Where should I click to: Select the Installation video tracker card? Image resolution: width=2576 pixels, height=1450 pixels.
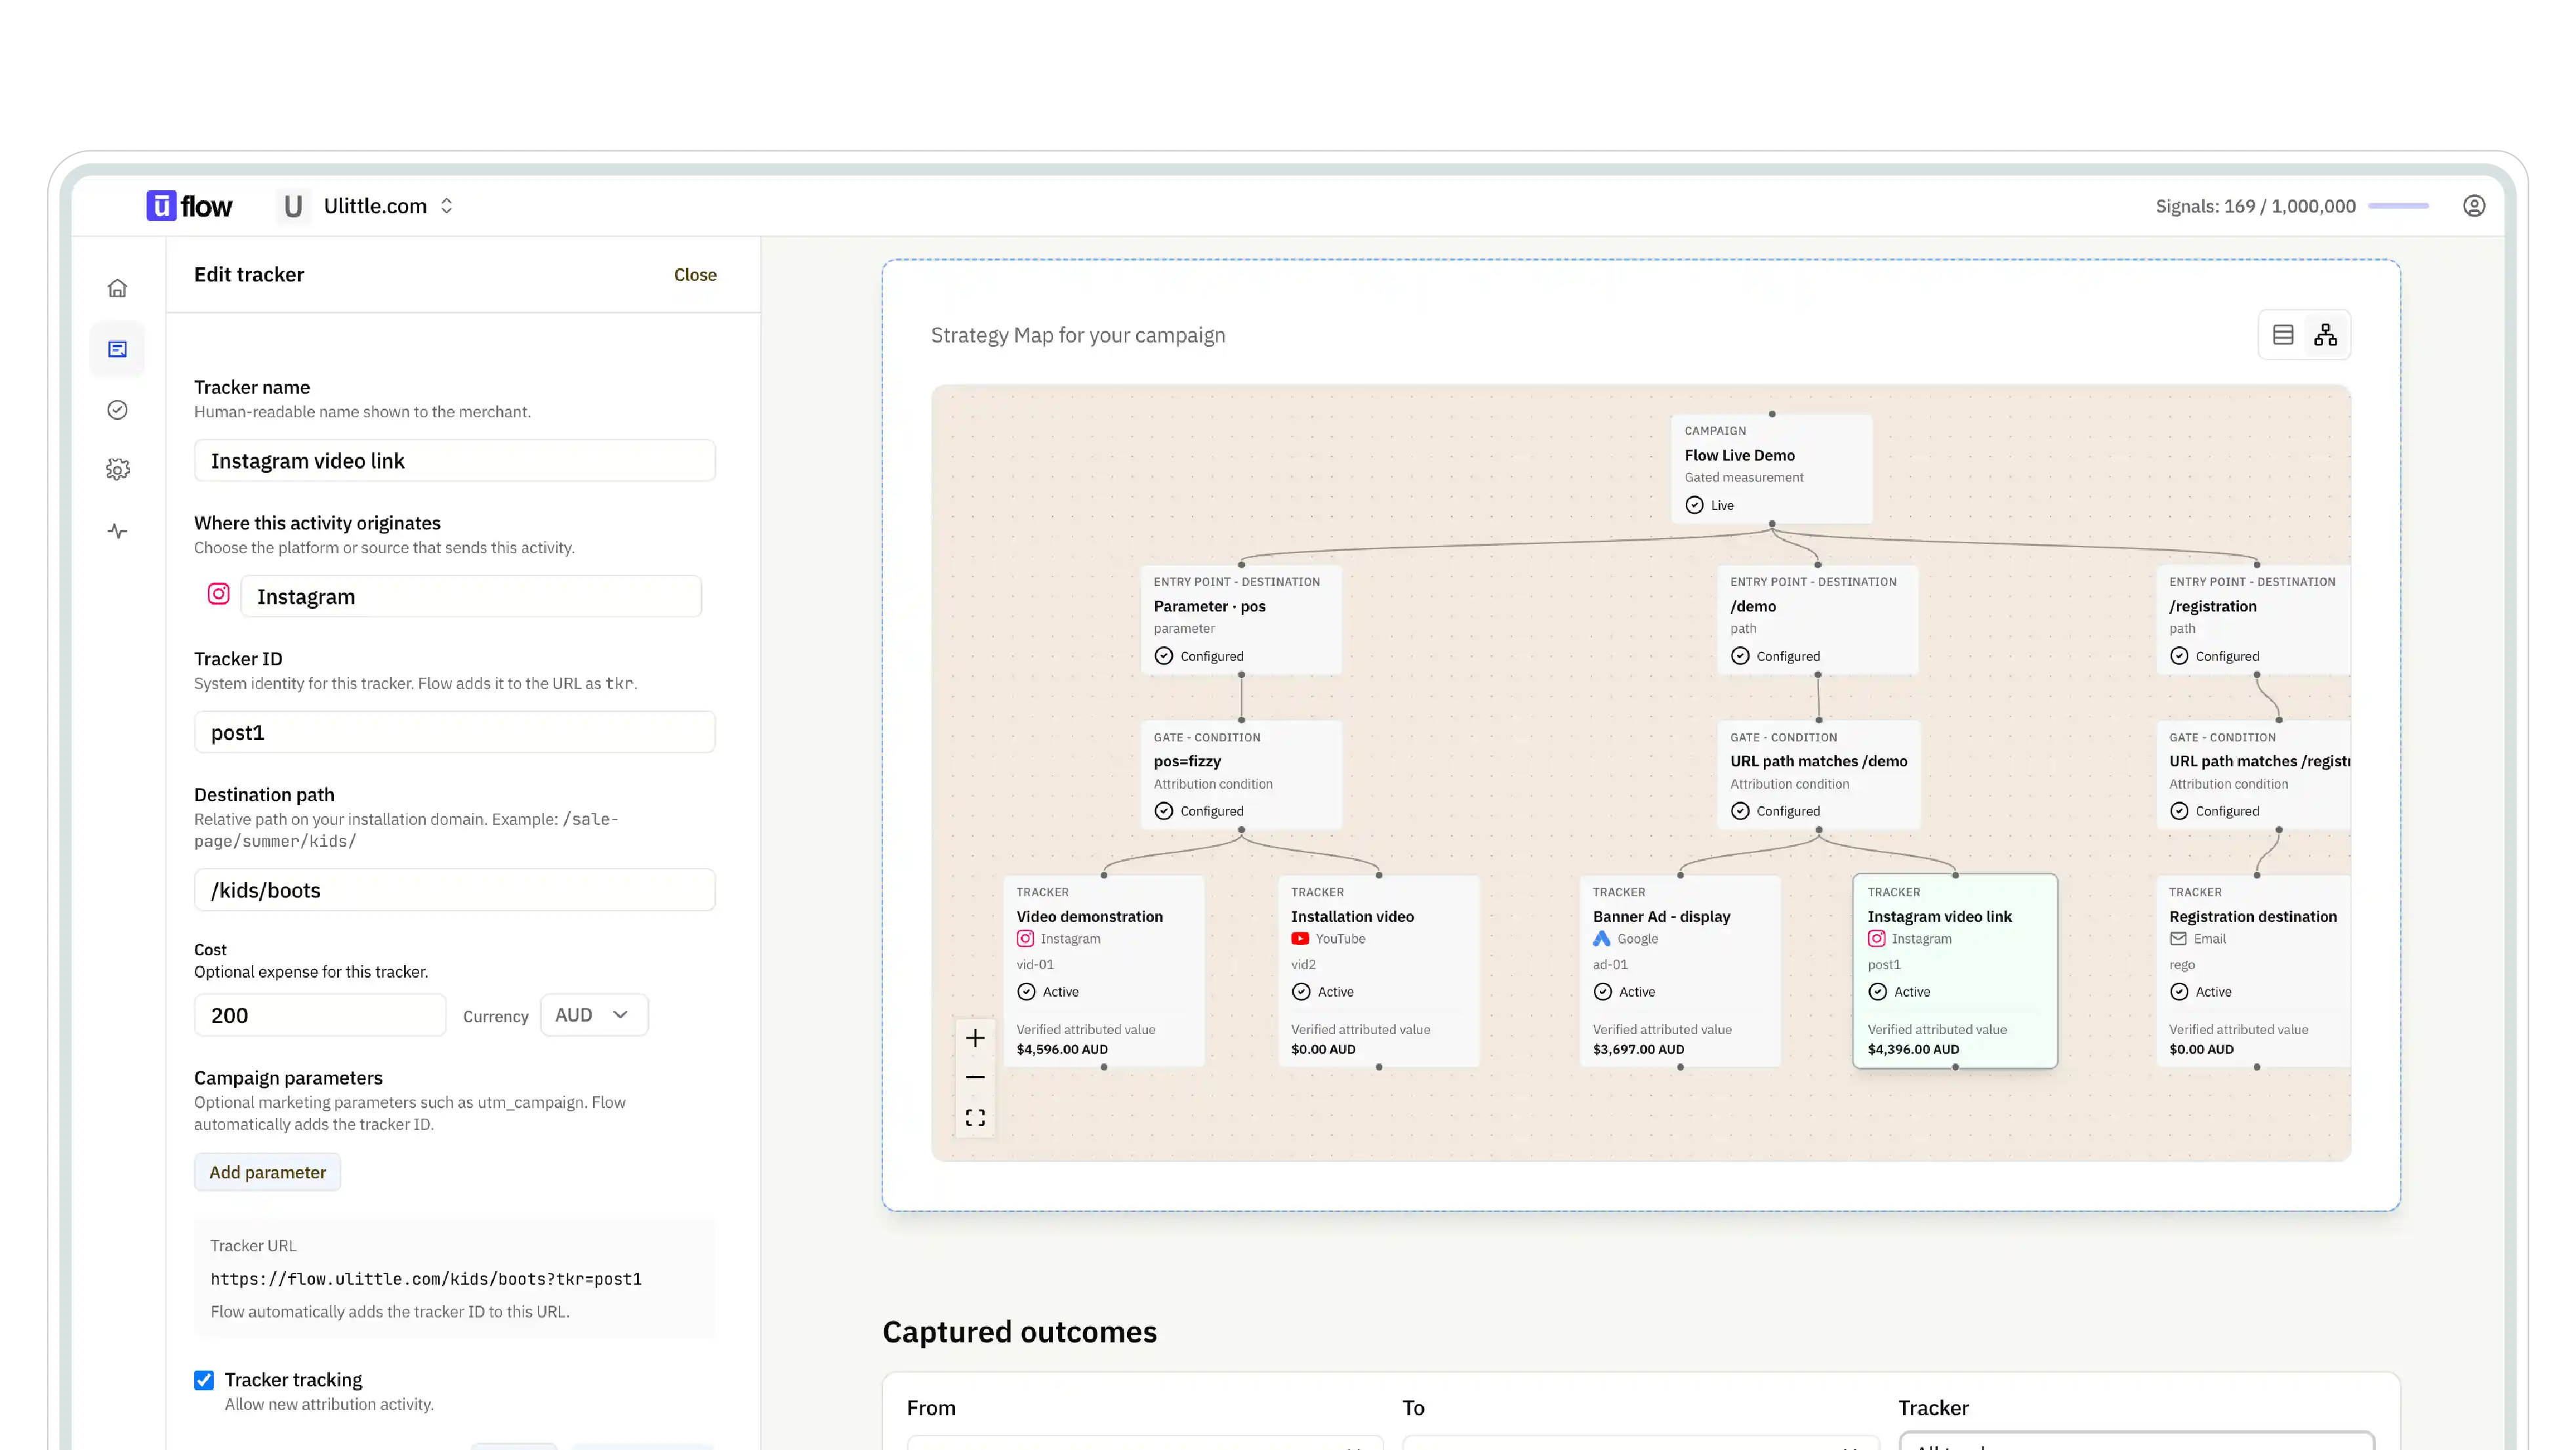pos(1379,971)
